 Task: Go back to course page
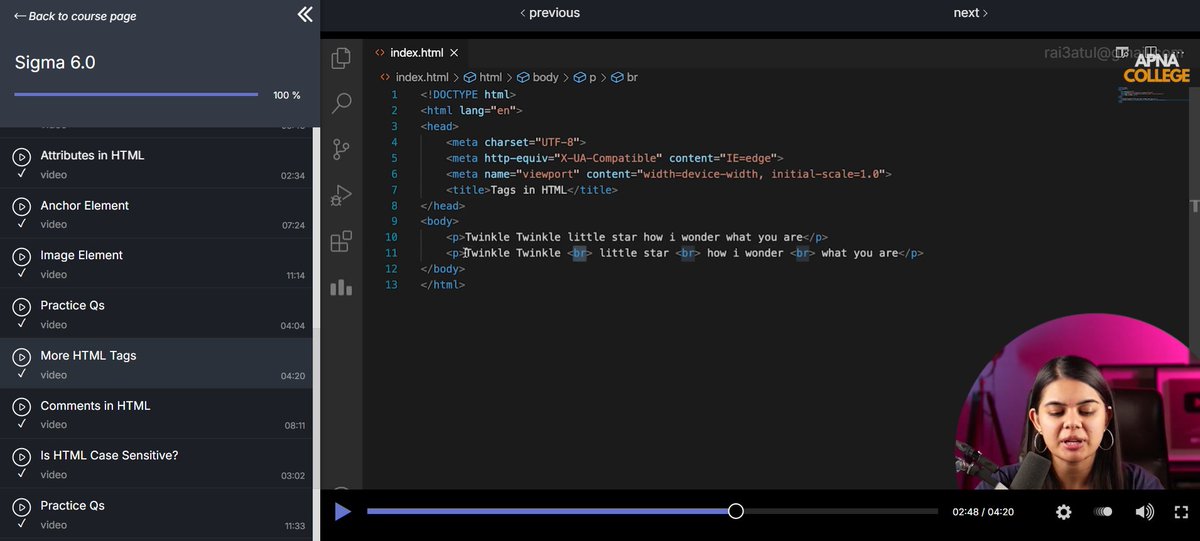[x=75, y=16]
